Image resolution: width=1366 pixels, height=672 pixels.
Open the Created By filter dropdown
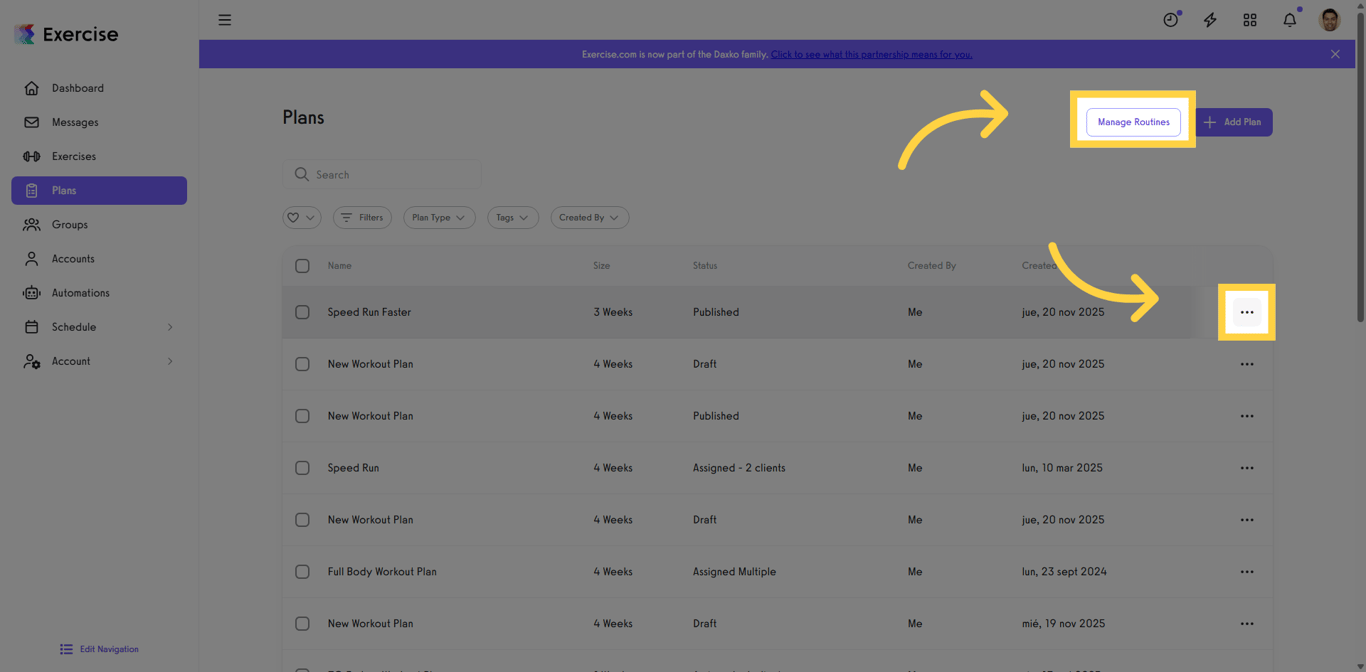[x=589, y=217]
